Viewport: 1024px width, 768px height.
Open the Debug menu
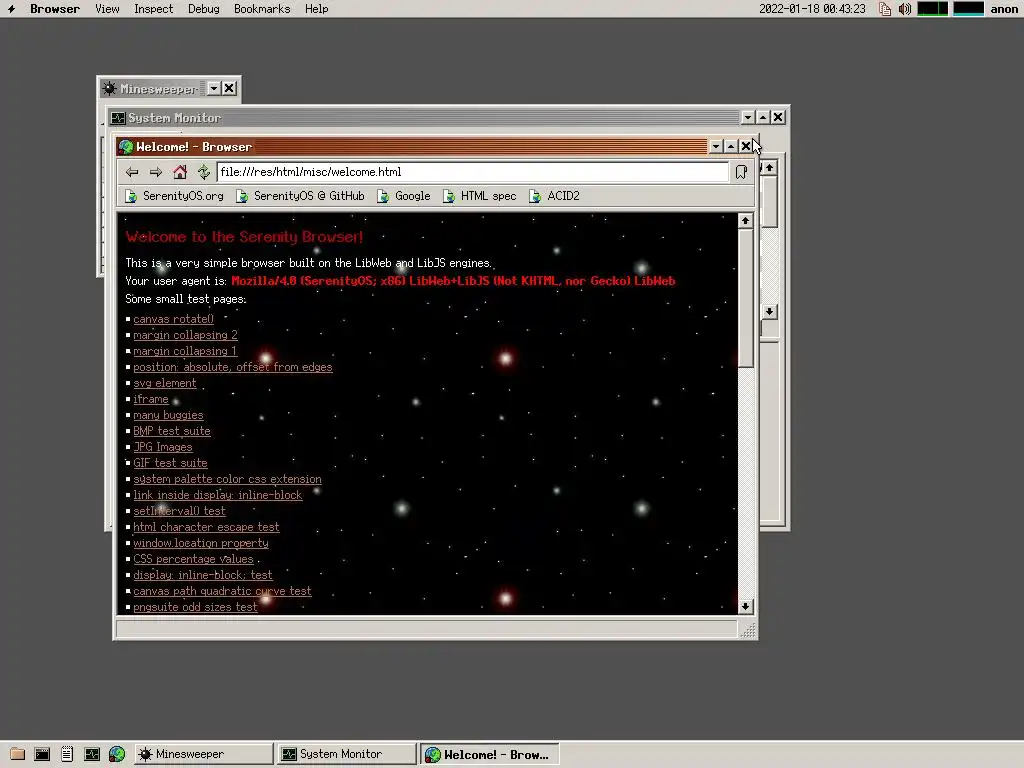(x=204, y=8)
